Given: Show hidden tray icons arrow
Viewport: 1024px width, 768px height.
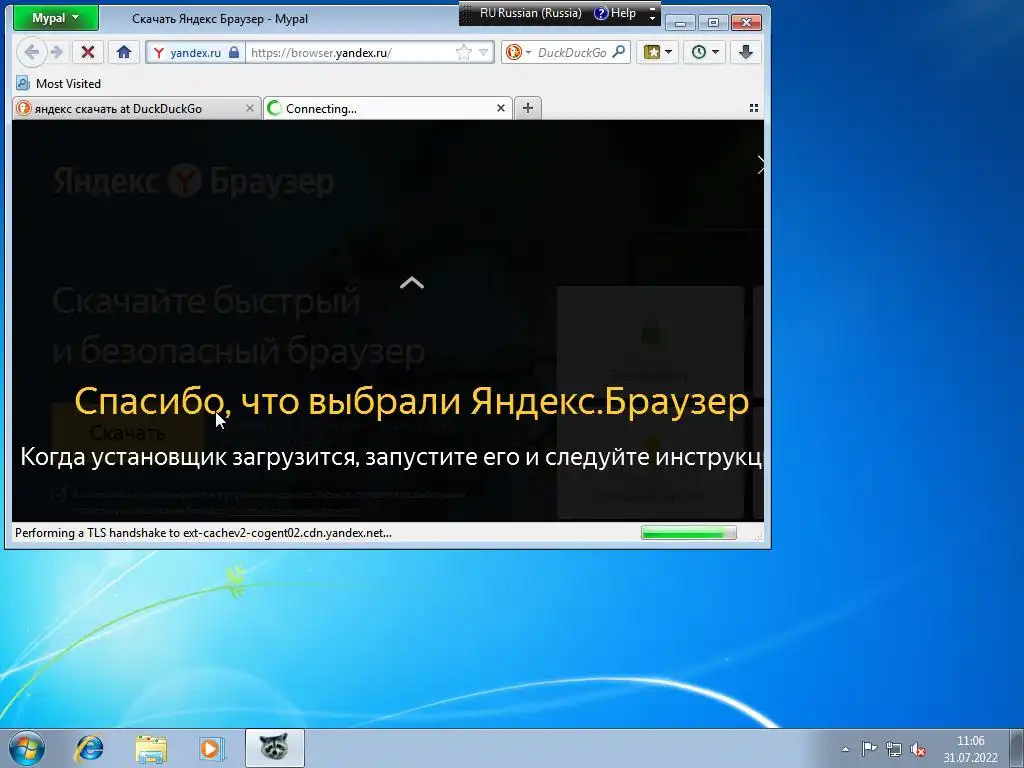Looking at the screenshot, I should coord(845,749).
